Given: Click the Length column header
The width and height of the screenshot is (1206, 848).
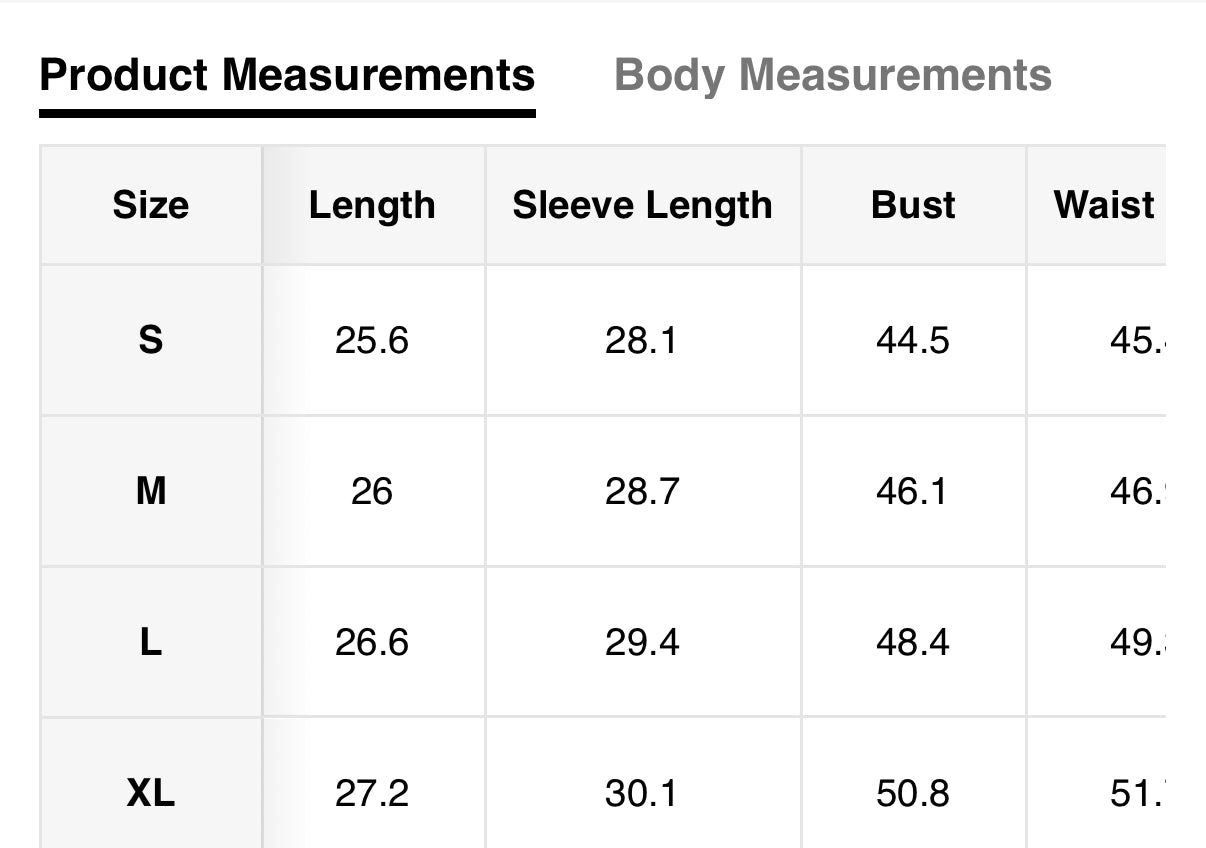Looking at the screenshot, I should 372,205.
